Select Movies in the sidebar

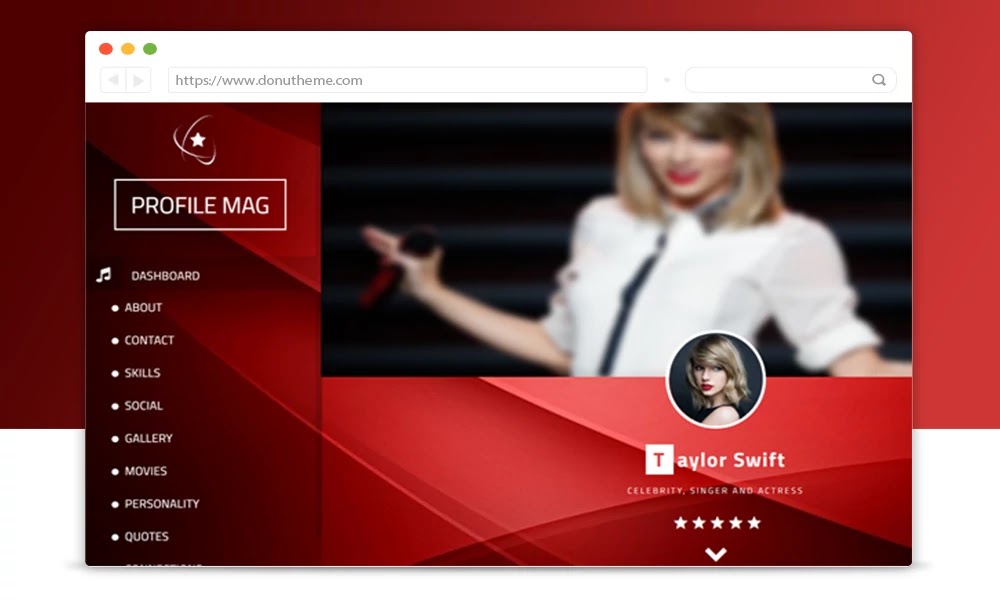tap(145, 471)
